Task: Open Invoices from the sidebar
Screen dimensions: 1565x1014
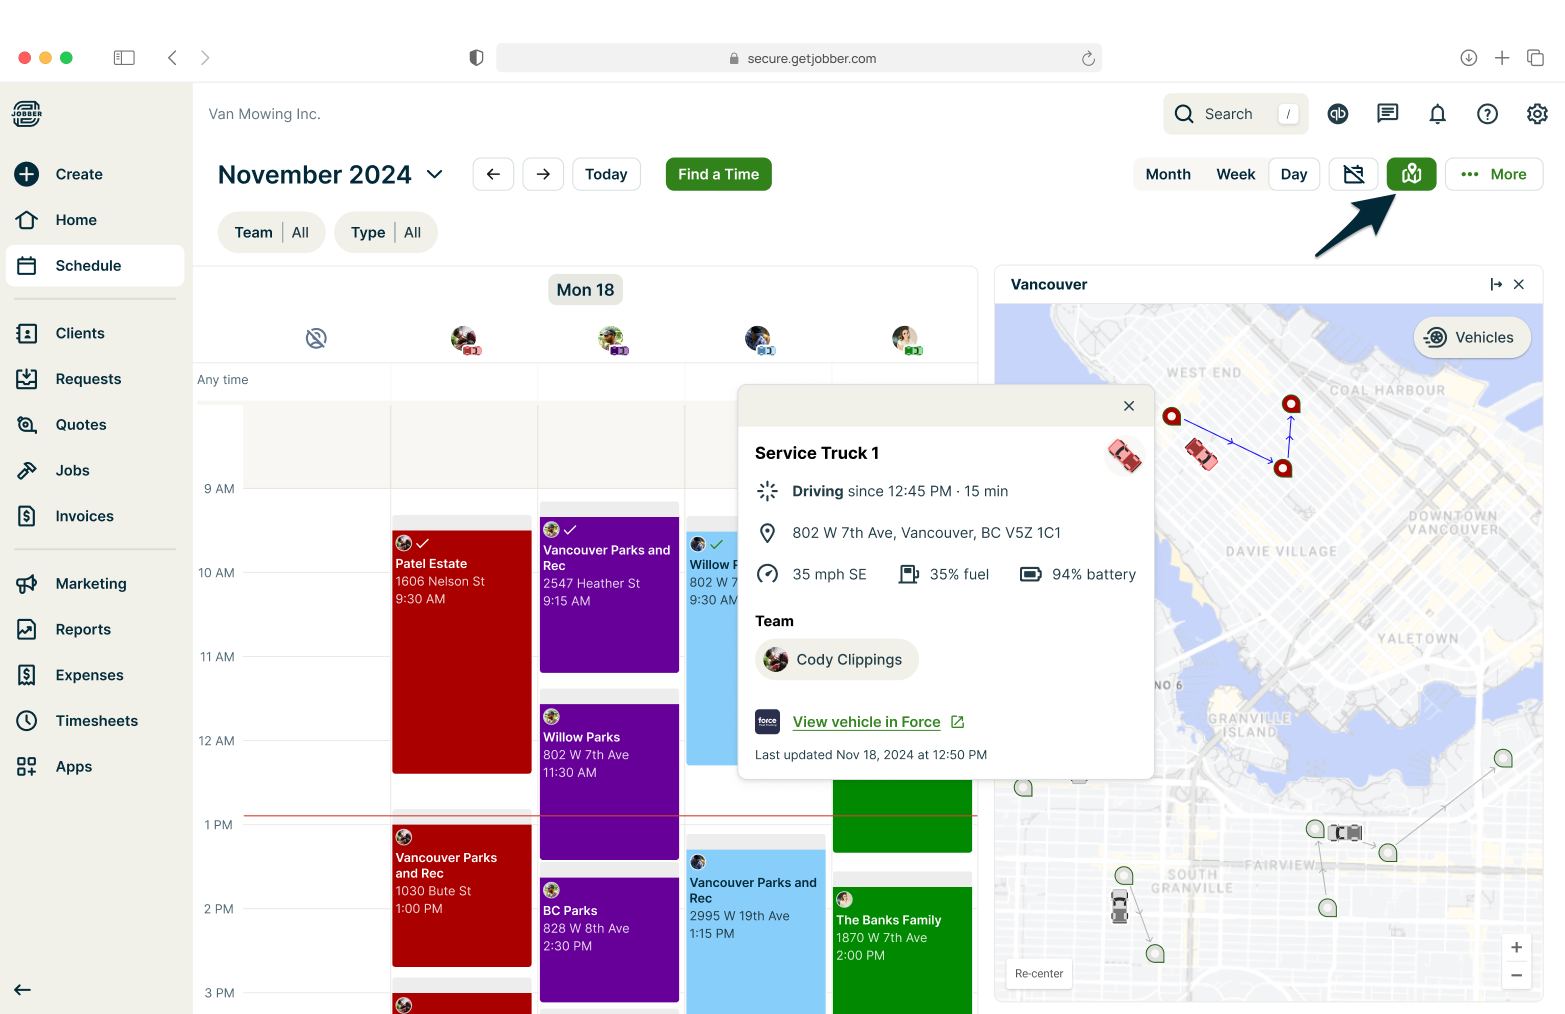Action: [84, 516]
